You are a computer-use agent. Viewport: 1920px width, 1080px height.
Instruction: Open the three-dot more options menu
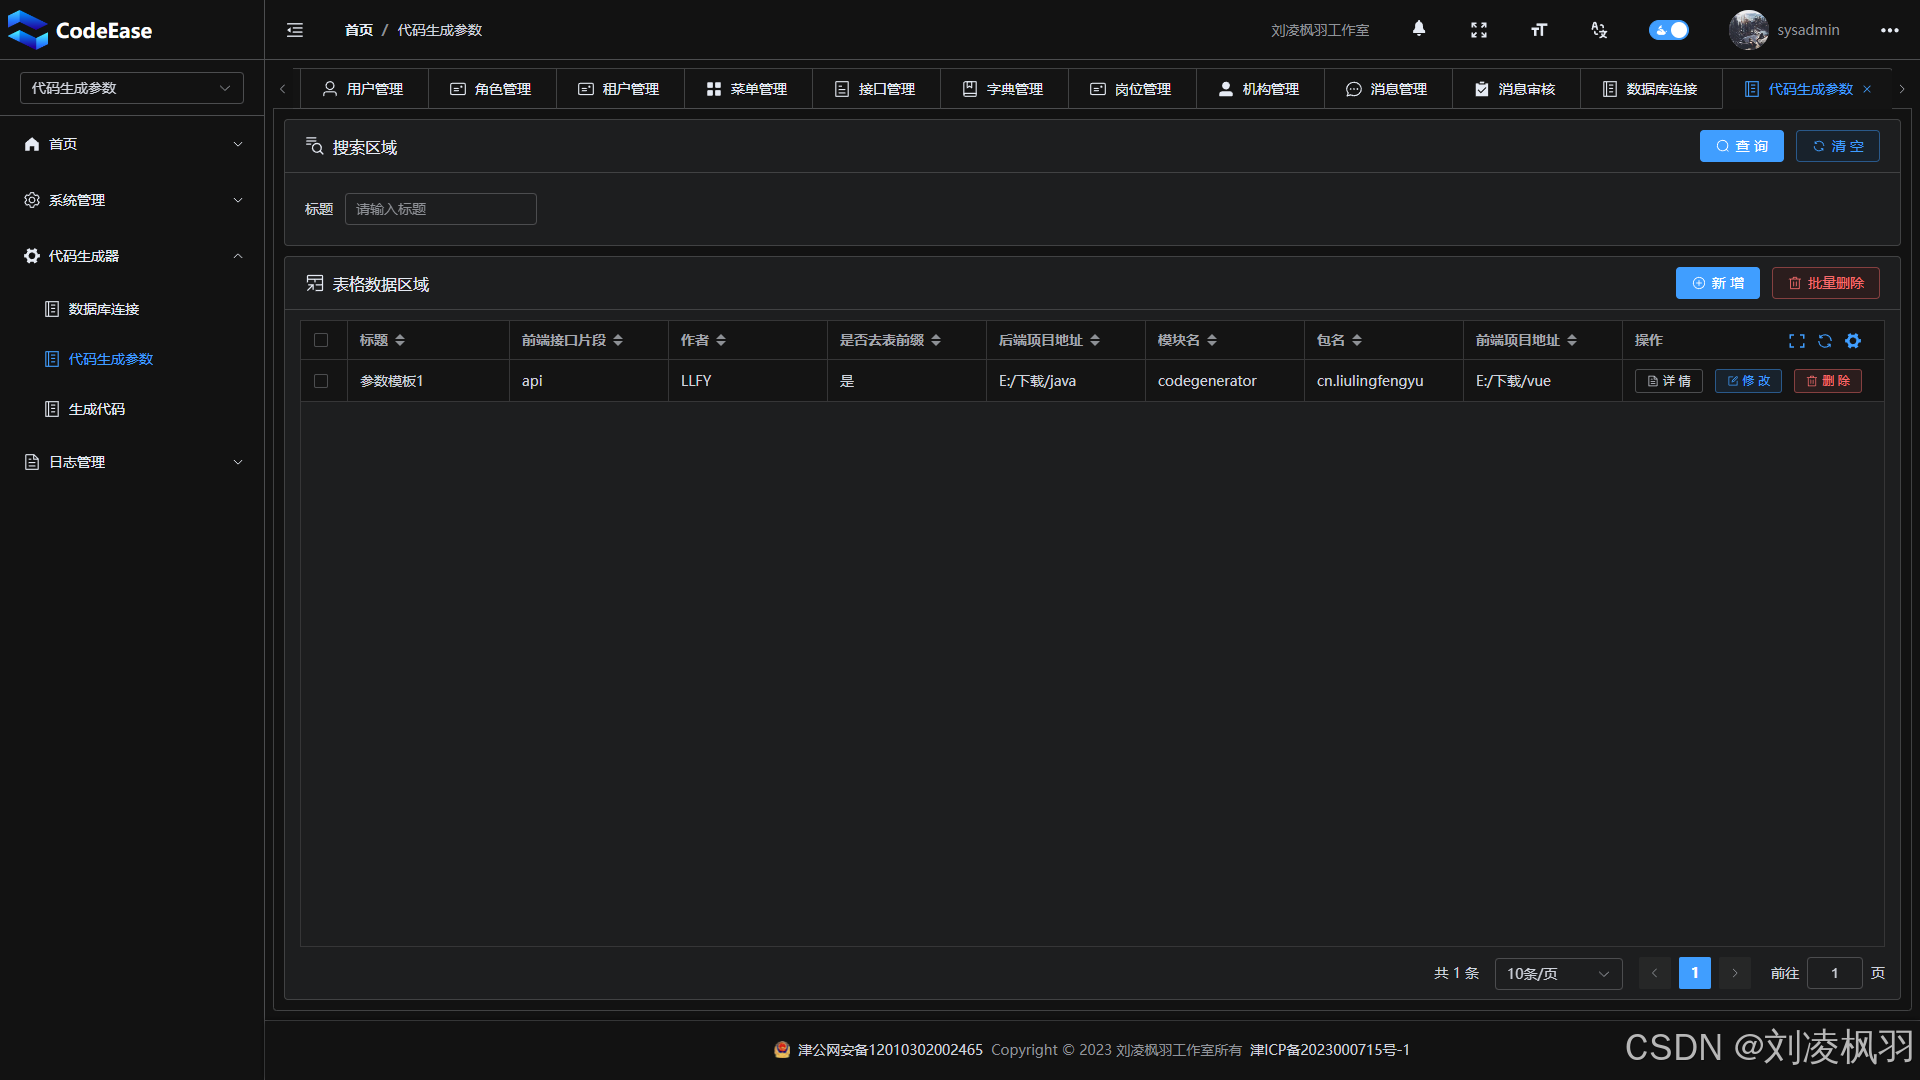coord(1889,30)
